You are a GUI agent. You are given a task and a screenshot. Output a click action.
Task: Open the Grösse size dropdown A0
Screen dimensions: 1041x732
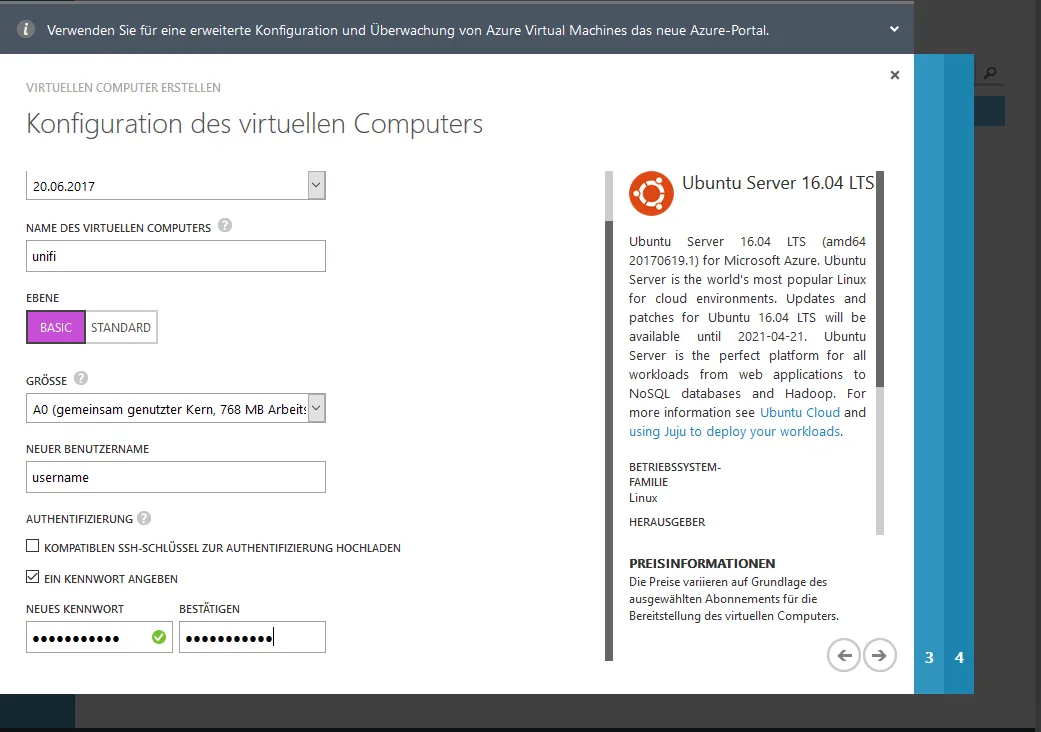tap(176, 408)
